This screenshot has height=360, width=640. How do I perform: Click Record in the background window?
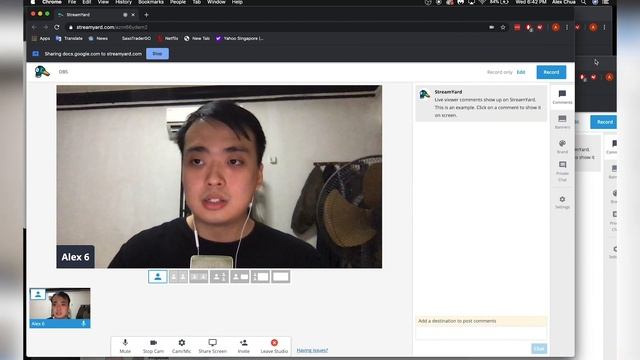click(x=604, y=122)
